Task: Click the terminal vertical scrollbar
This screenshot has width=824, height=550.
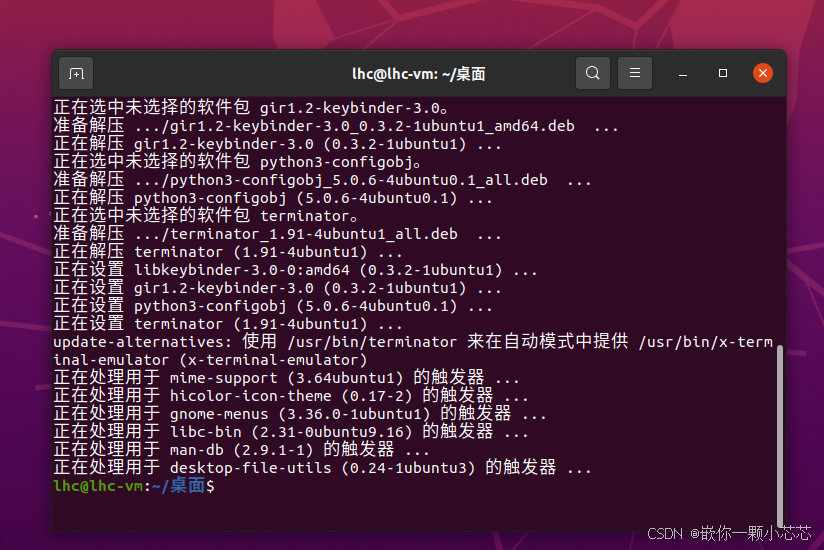Action: coord(780,436)
